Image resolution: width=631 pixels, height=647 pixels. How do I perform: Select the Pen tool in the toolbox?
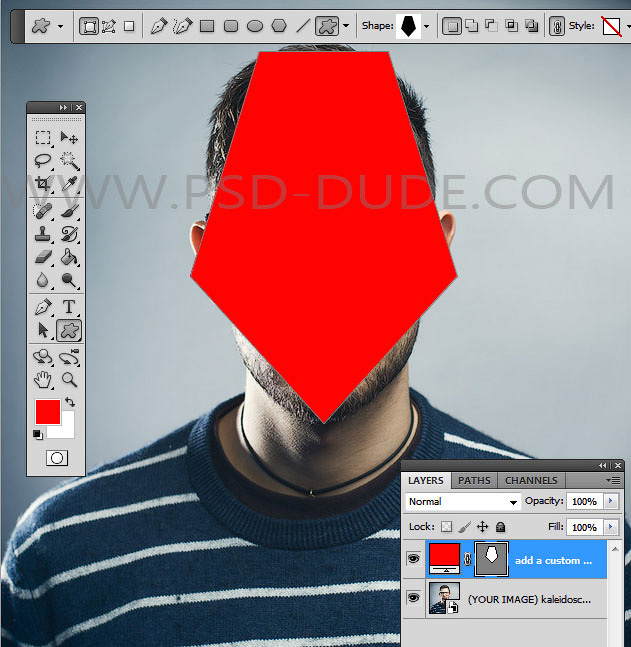click(x=43, y=307)
